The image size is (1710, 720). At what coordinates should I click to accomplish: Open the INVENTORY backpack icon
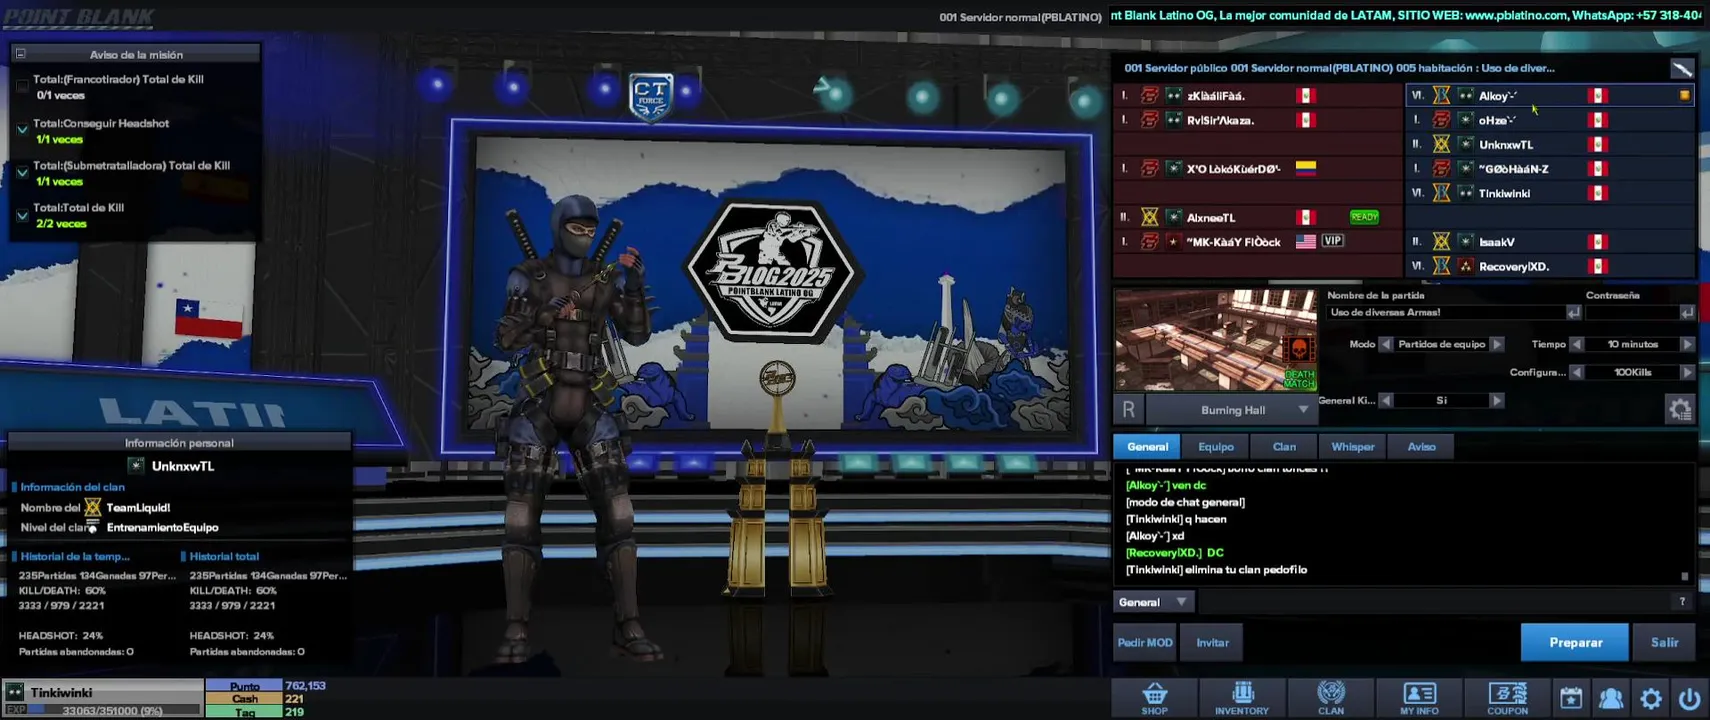point(1242,698)
